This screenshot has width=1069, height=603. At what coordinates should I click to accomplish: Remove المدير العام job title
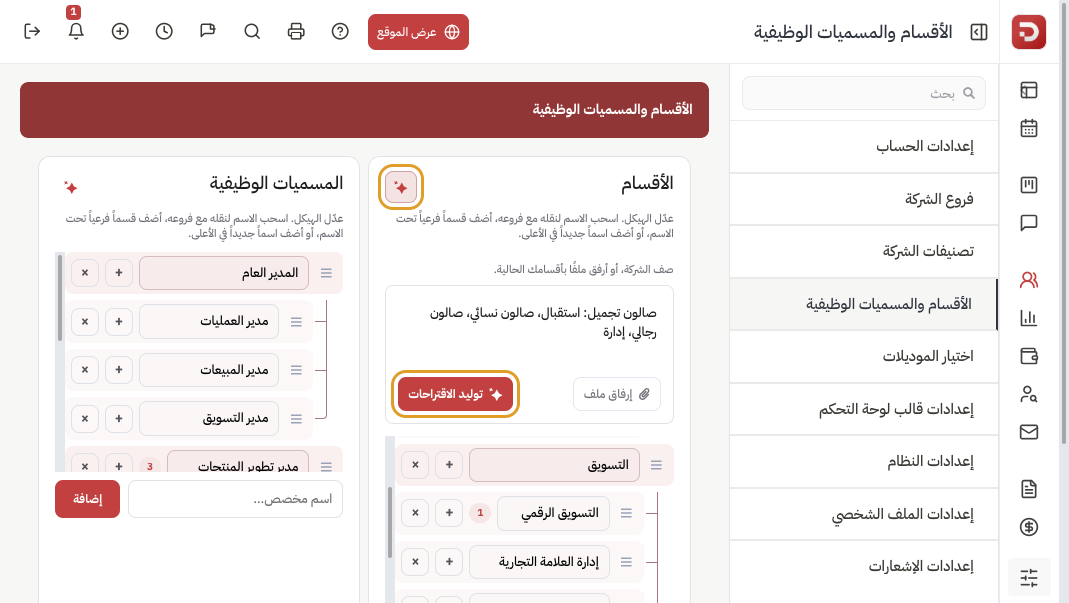[85, 273]
